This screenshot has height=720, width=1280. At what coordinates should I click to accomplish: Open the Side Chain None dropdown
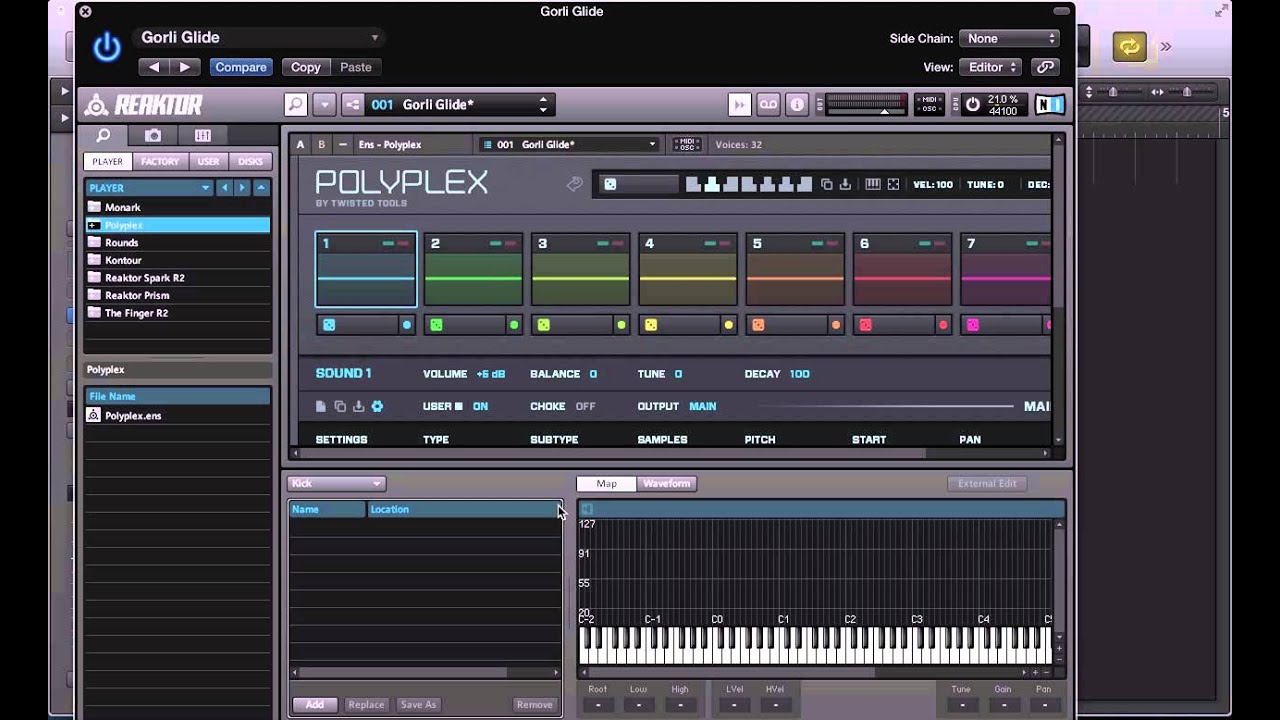[1009, 38]
